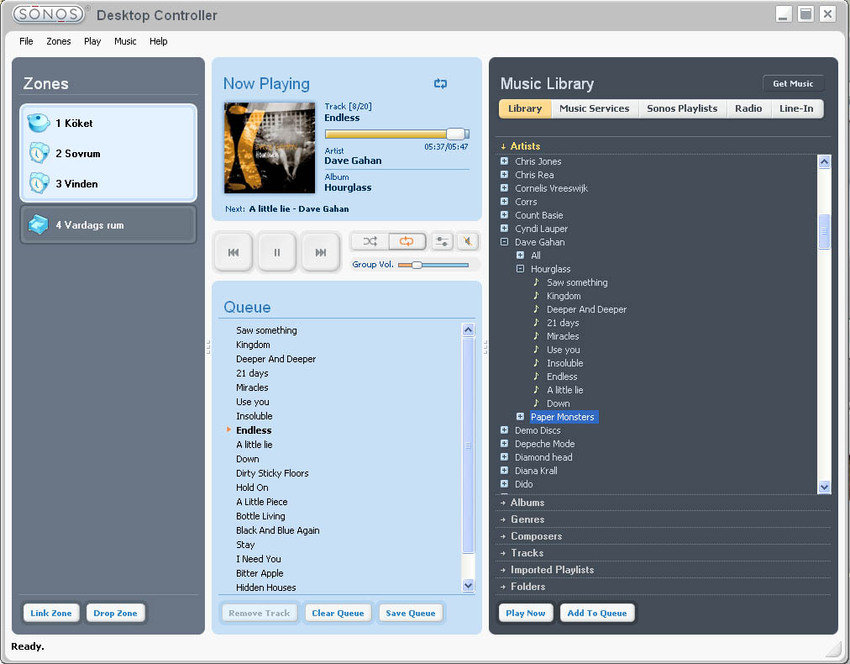
Task: Pause playback
Action: pyautogui.click(x=277, y=252)
